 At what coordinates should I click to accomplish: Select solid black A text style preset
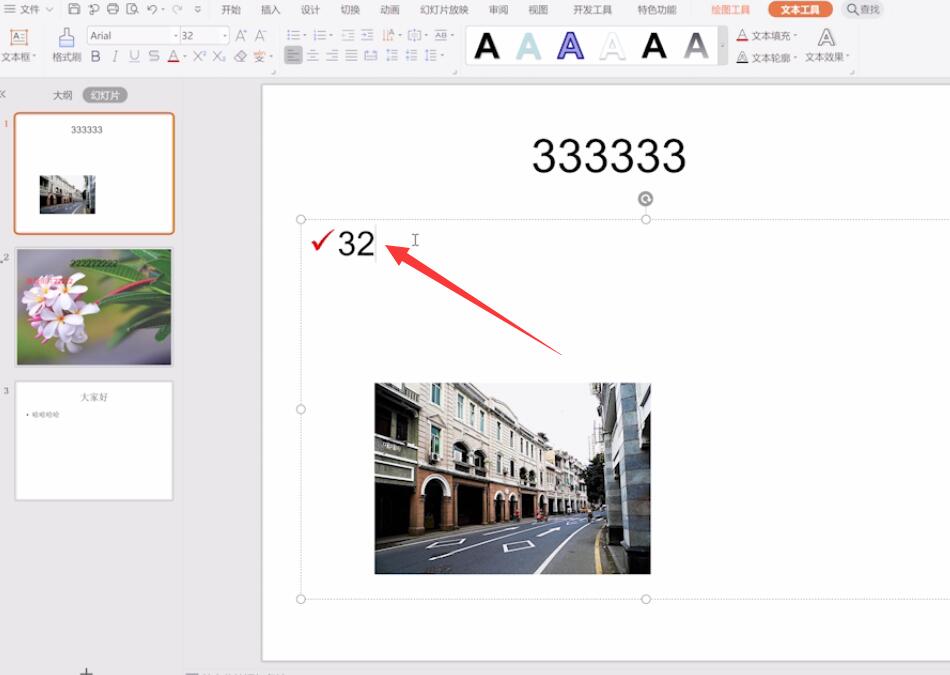click(487, 46)
